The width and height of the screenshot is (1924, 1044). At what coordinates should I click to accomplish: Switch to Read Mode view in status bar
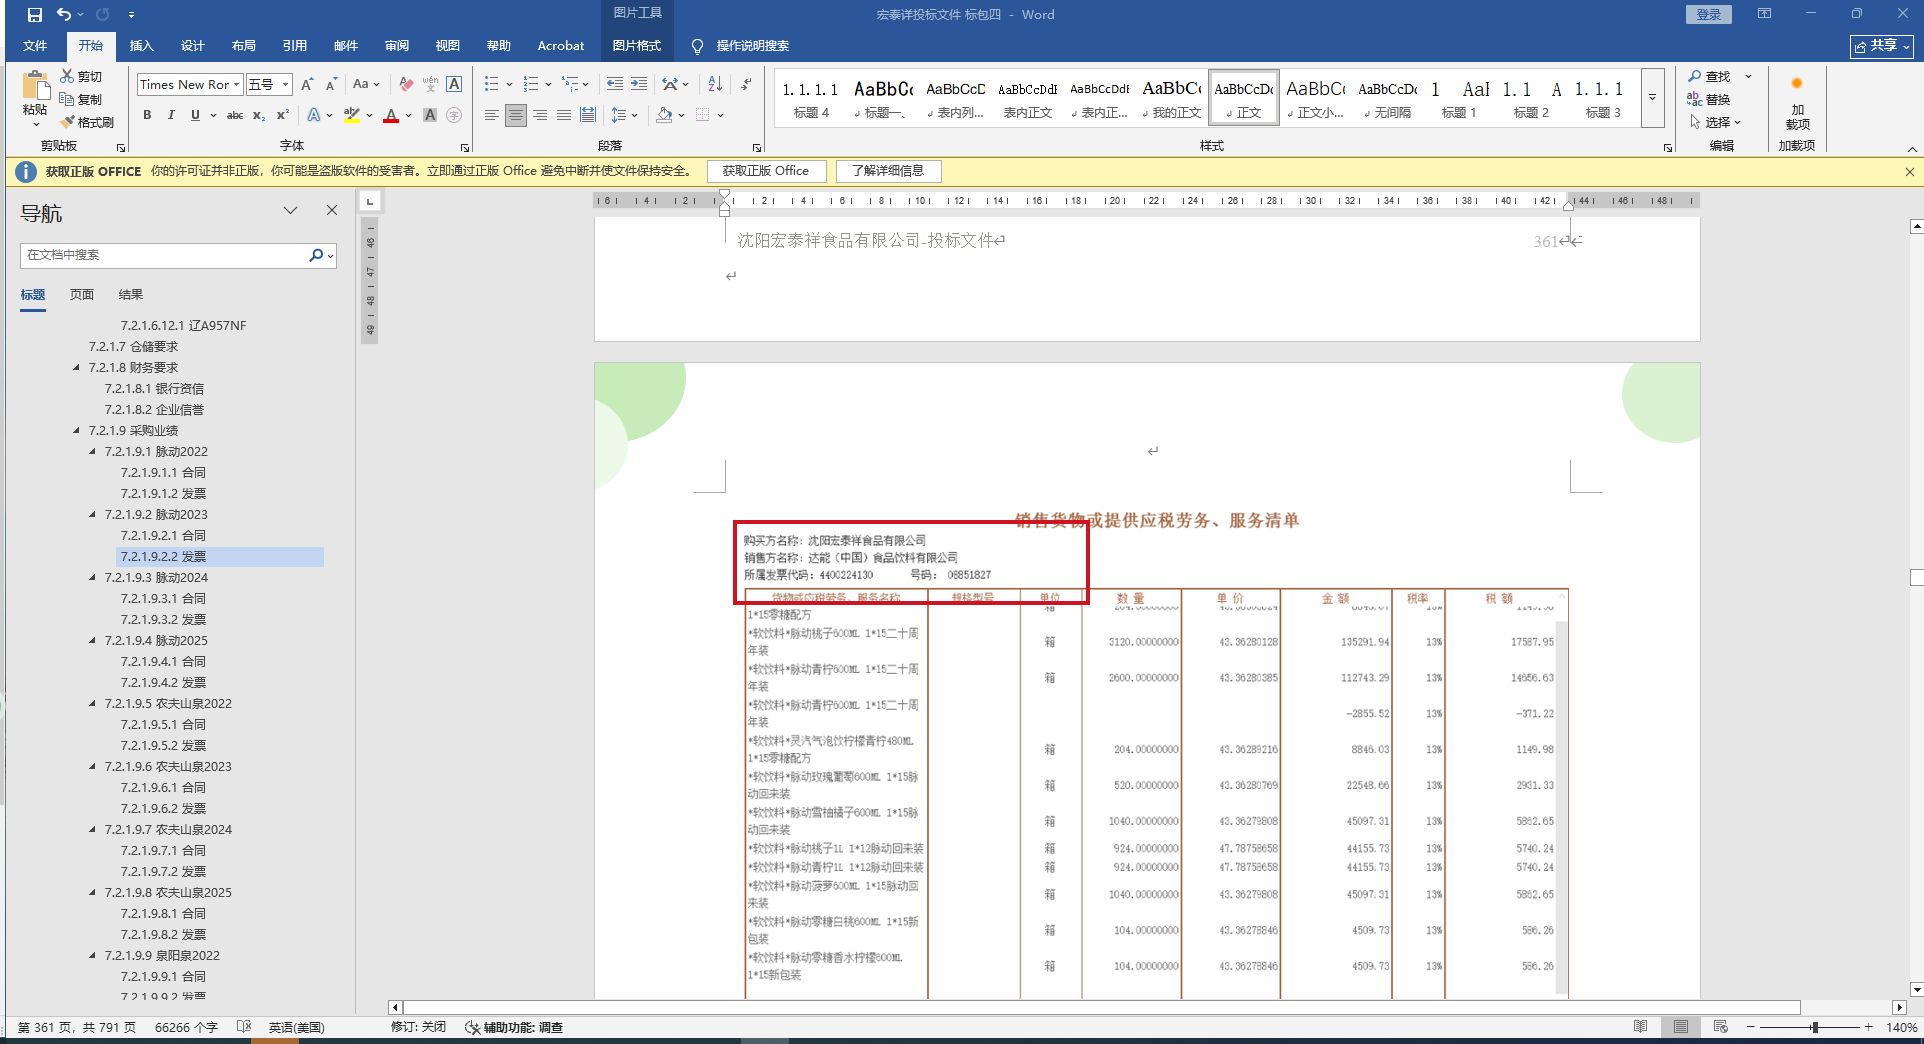click(1641, 1027)
